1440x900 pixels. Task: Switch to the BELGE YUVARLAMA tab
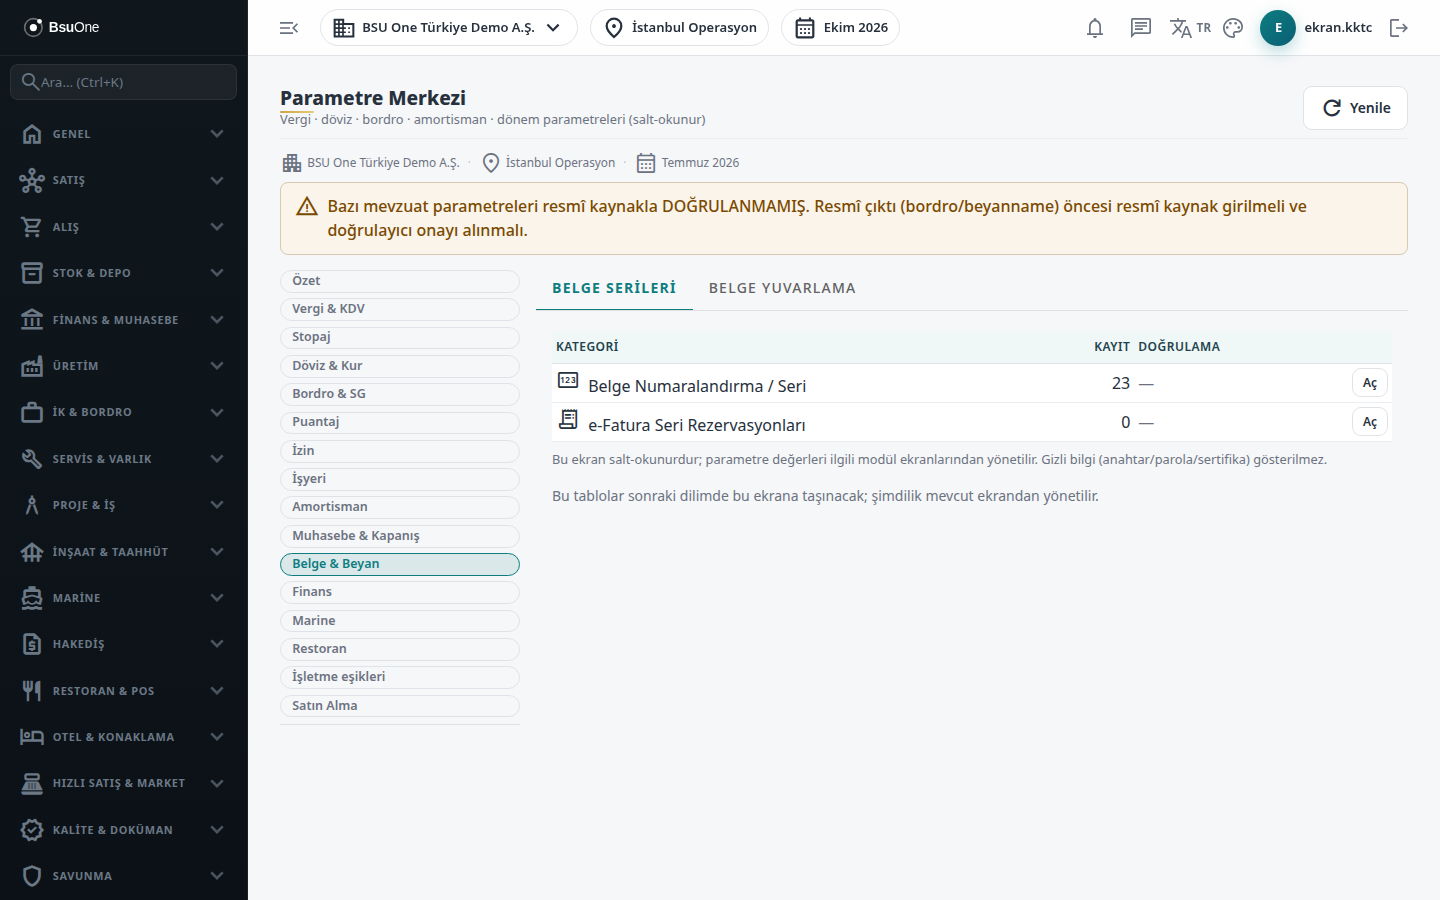[782, 288]
